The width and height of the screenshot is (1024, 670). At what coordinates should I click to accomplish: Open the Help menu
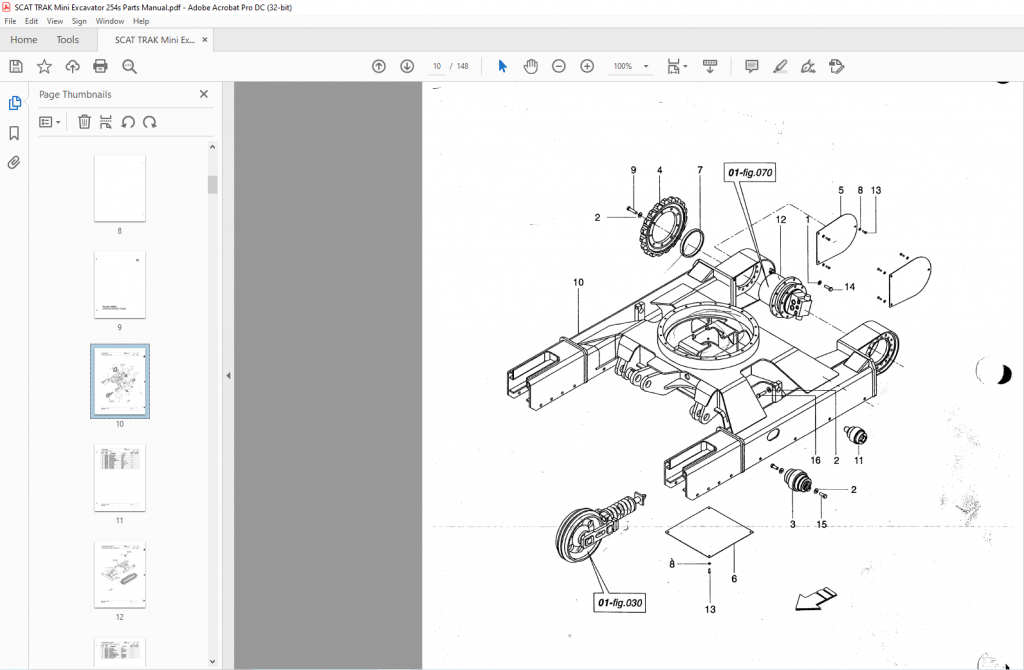141,21
